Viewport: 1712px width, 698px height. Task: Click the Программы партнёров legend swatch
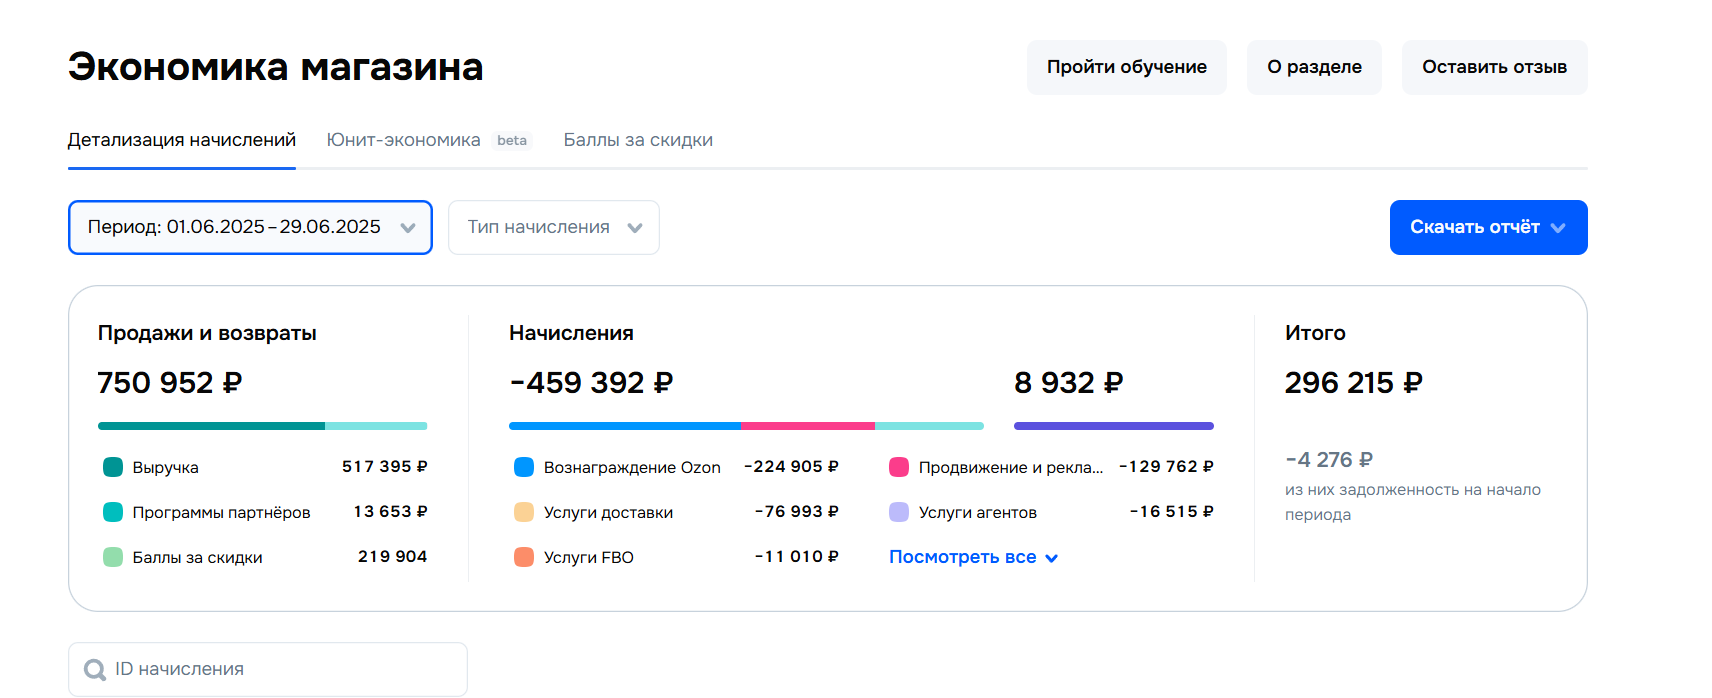click(113, 512)
